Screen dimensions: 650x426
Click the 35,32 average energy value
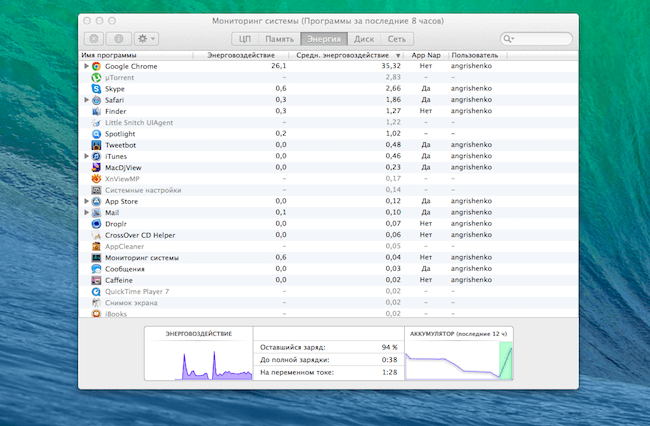[x=391, y=66]
